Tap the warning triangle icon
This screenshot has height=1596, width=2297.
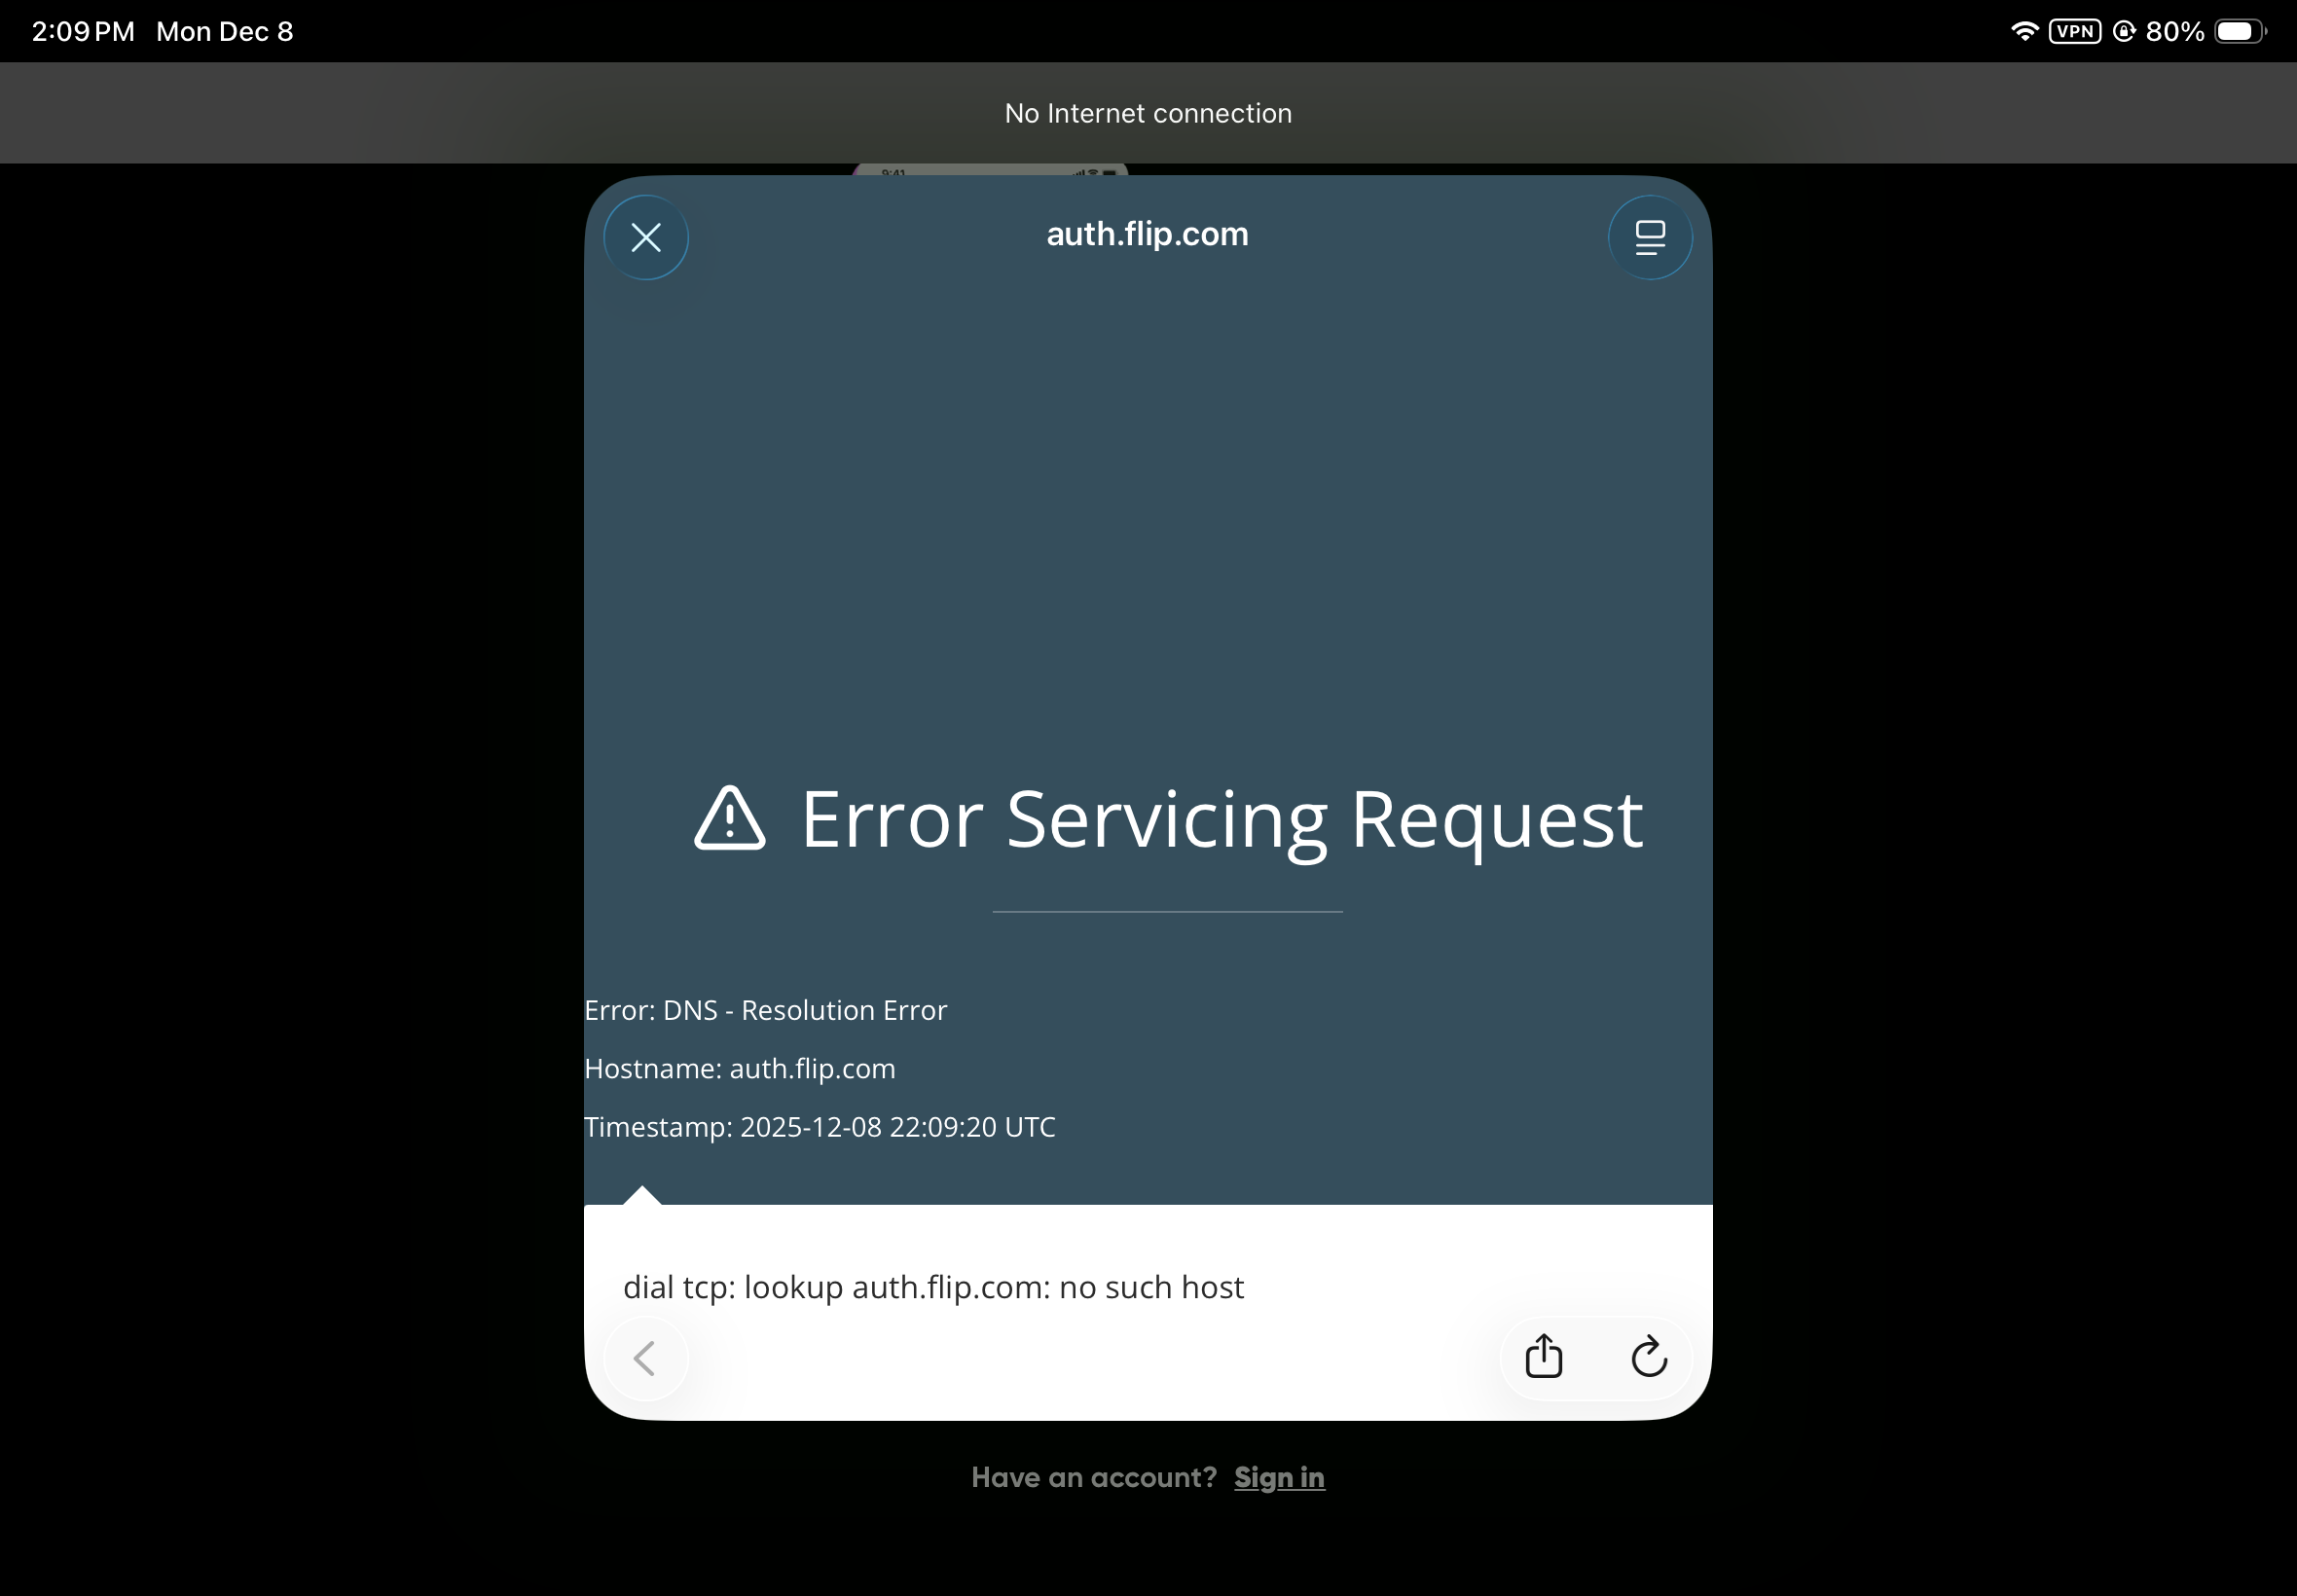coord(730,819)
